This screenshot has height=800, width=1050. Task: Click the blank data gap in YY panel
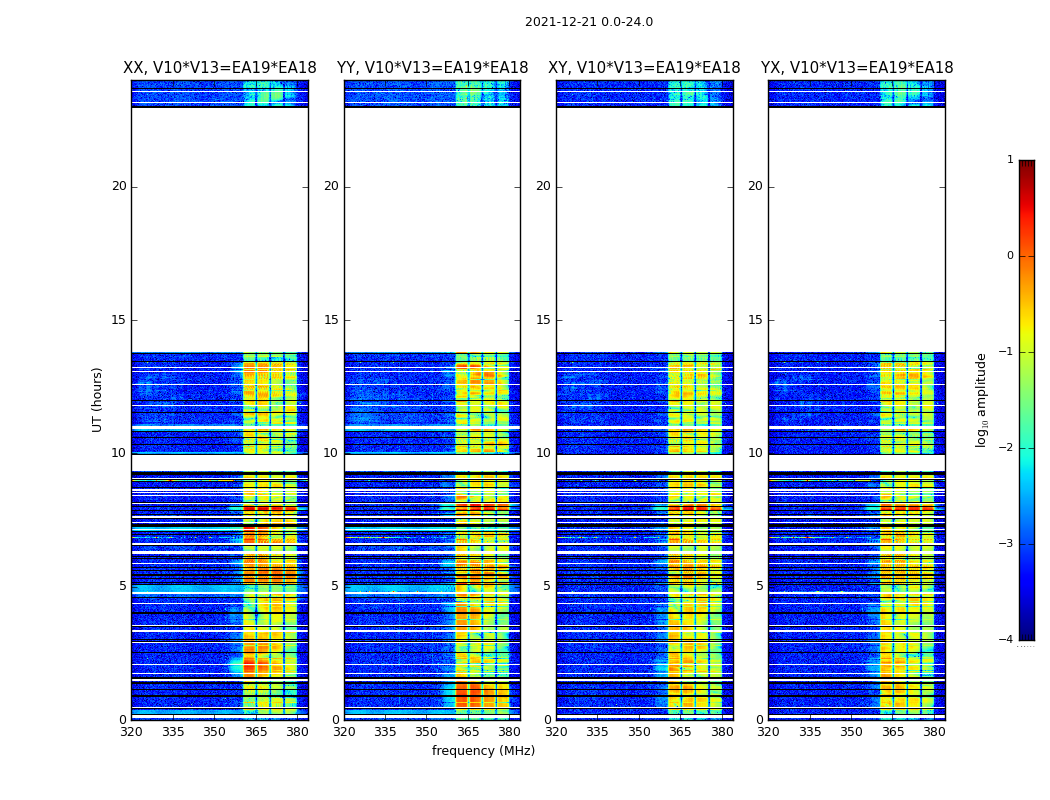click(x=432, y=230)
